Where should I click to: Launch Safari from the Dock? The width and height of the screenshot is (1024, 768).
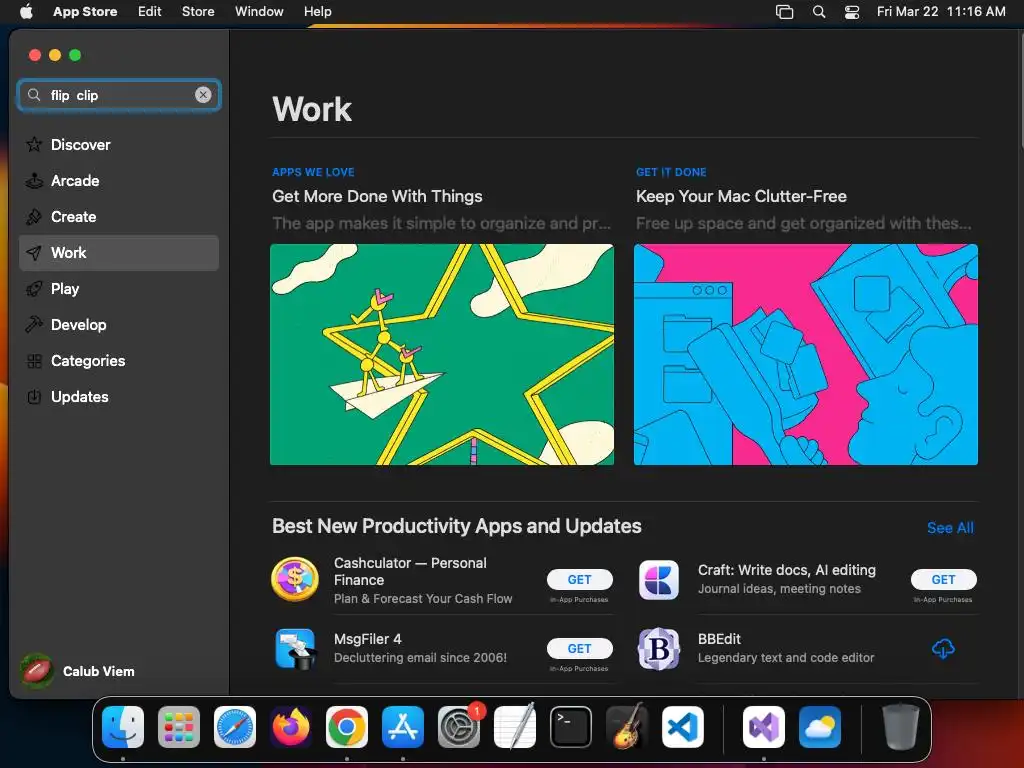coord(234,726)
